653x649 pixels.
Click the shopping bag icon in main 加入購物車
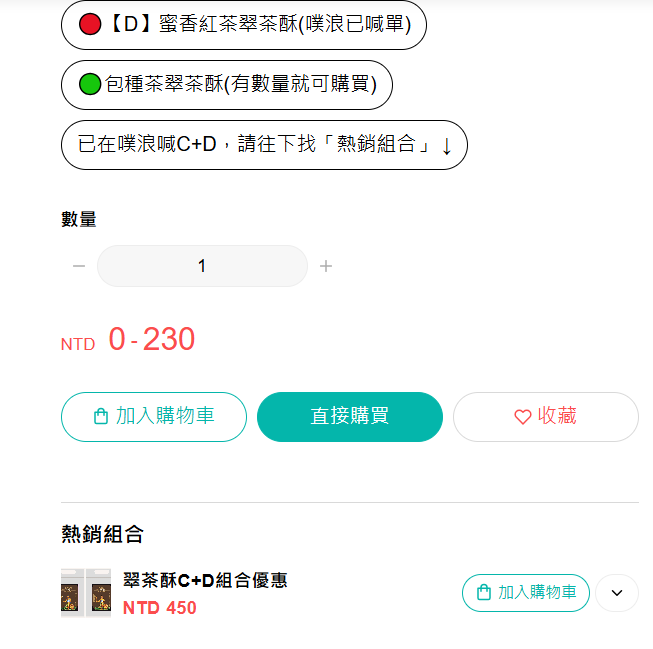[101, 416]
